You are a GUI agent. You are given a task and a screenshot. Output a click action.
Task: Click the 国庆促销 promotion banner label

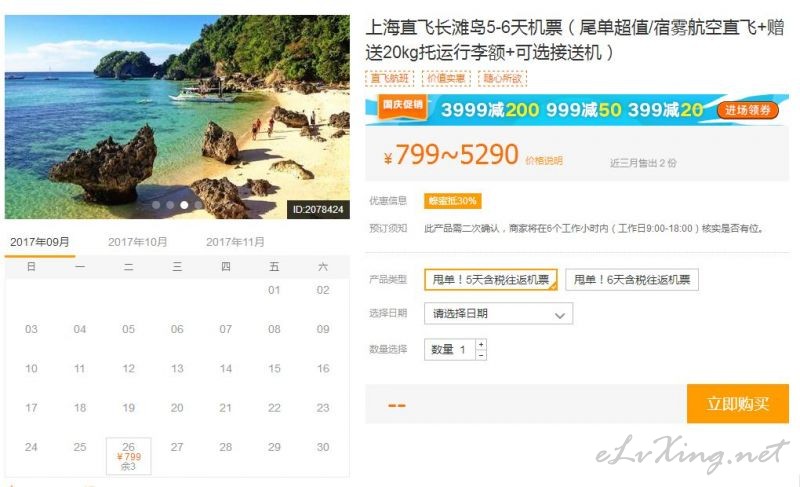point(403,105)
